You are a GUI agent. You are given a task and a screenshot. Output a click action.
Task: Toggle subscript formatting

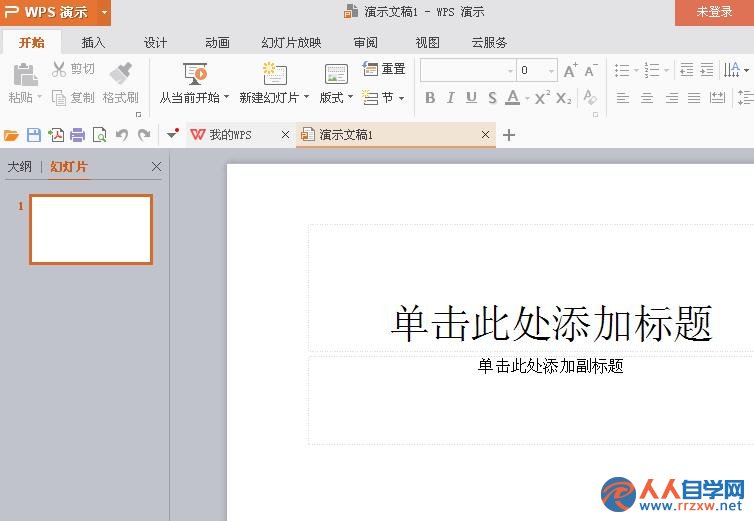(563, 98)
